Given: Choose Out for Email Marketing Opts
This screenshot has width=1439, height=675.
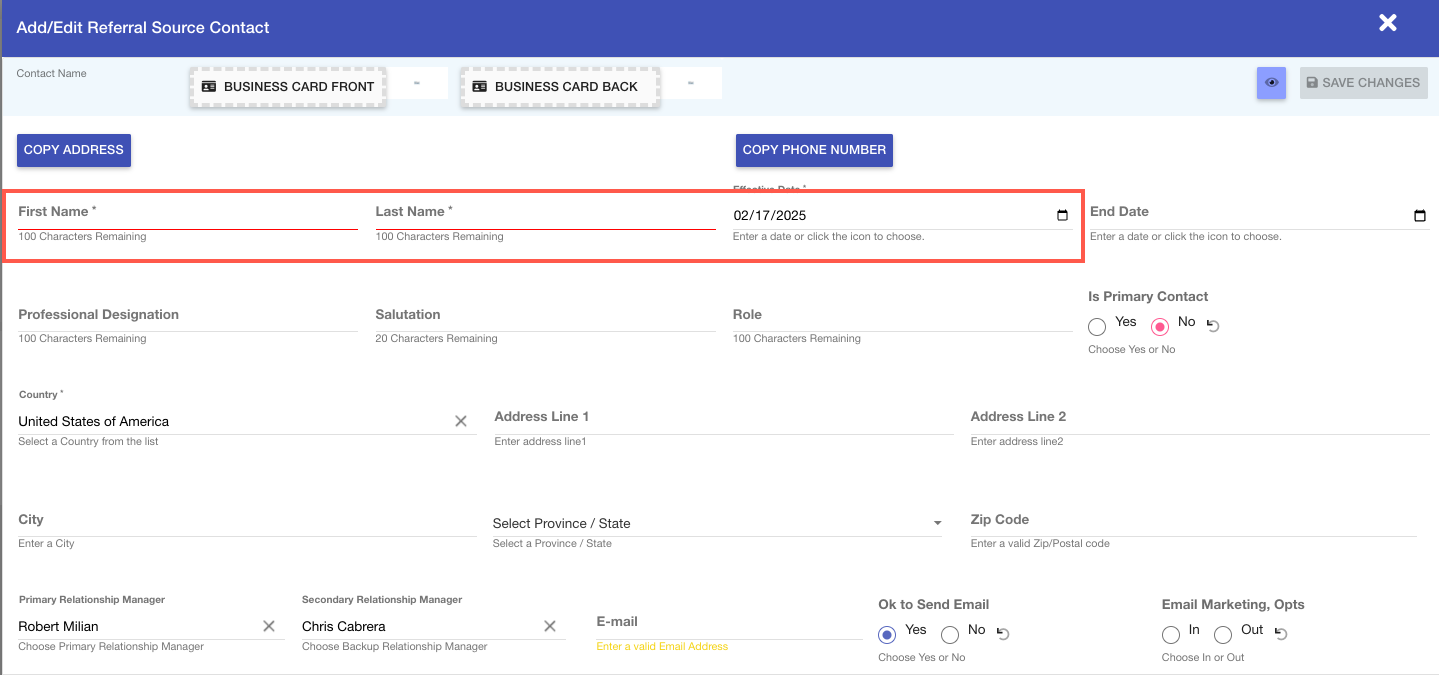Looking at the screenshot, I should point(1223,634).
